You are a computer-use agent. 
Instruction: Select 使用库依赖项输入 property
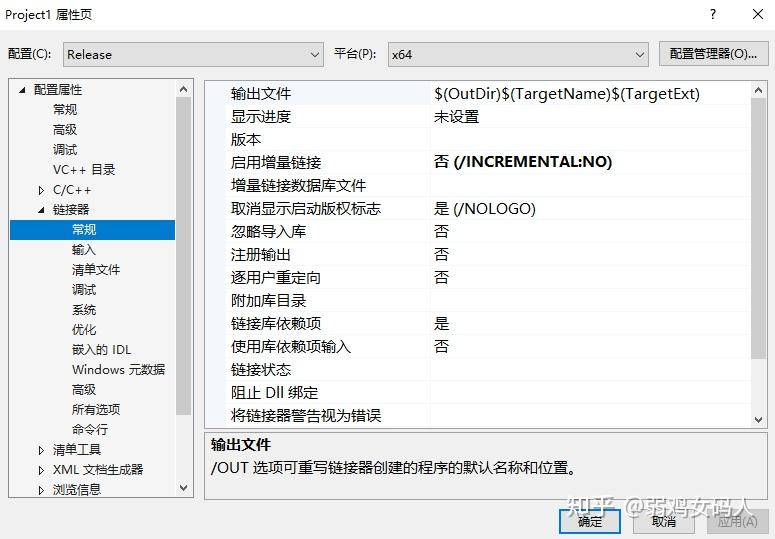[291, 346]
